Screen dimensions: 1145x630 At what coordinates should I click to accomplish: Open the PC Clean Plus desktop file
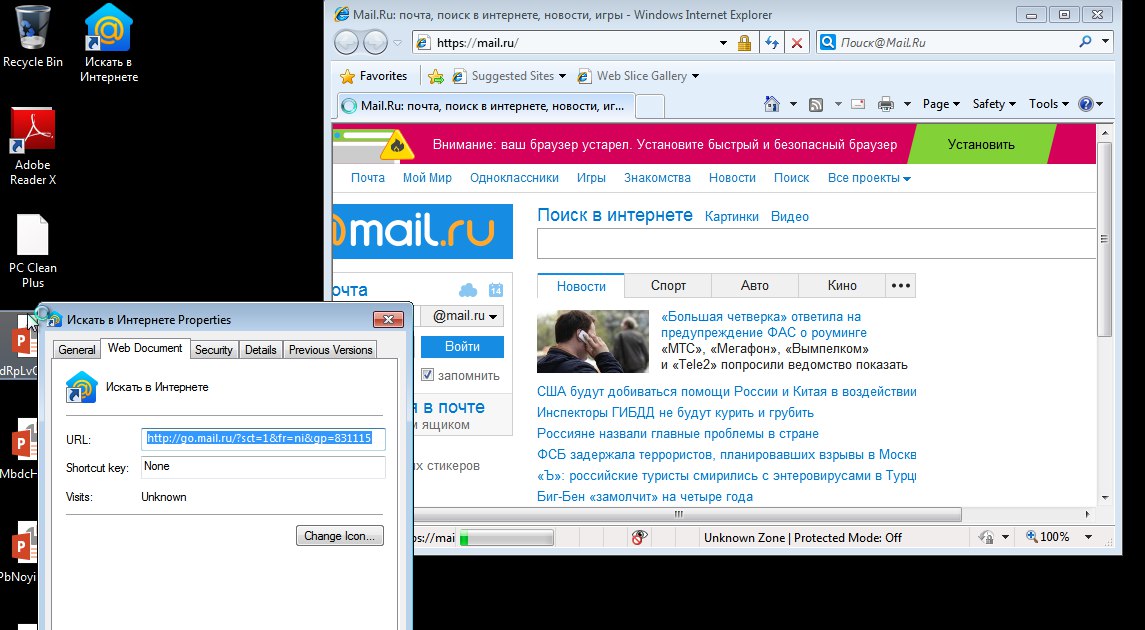tap(33, 250)
